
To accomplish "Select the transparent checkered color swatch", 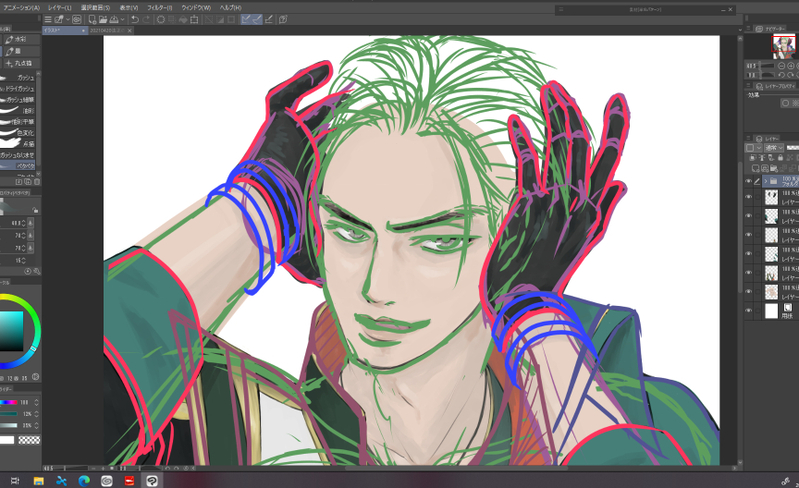I will (x=29, y=440).
